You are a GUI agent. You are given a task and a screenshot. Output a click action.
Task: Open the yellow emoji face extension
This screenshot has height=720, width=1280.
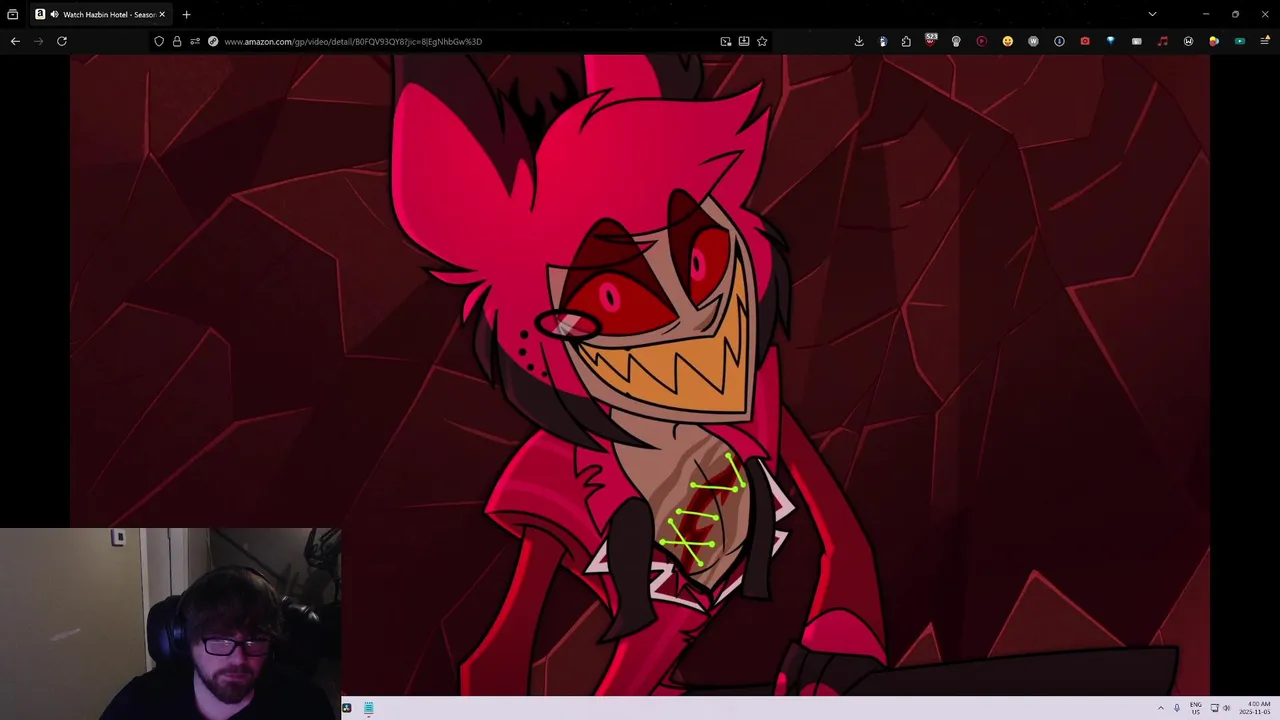tap(1007, 41)
